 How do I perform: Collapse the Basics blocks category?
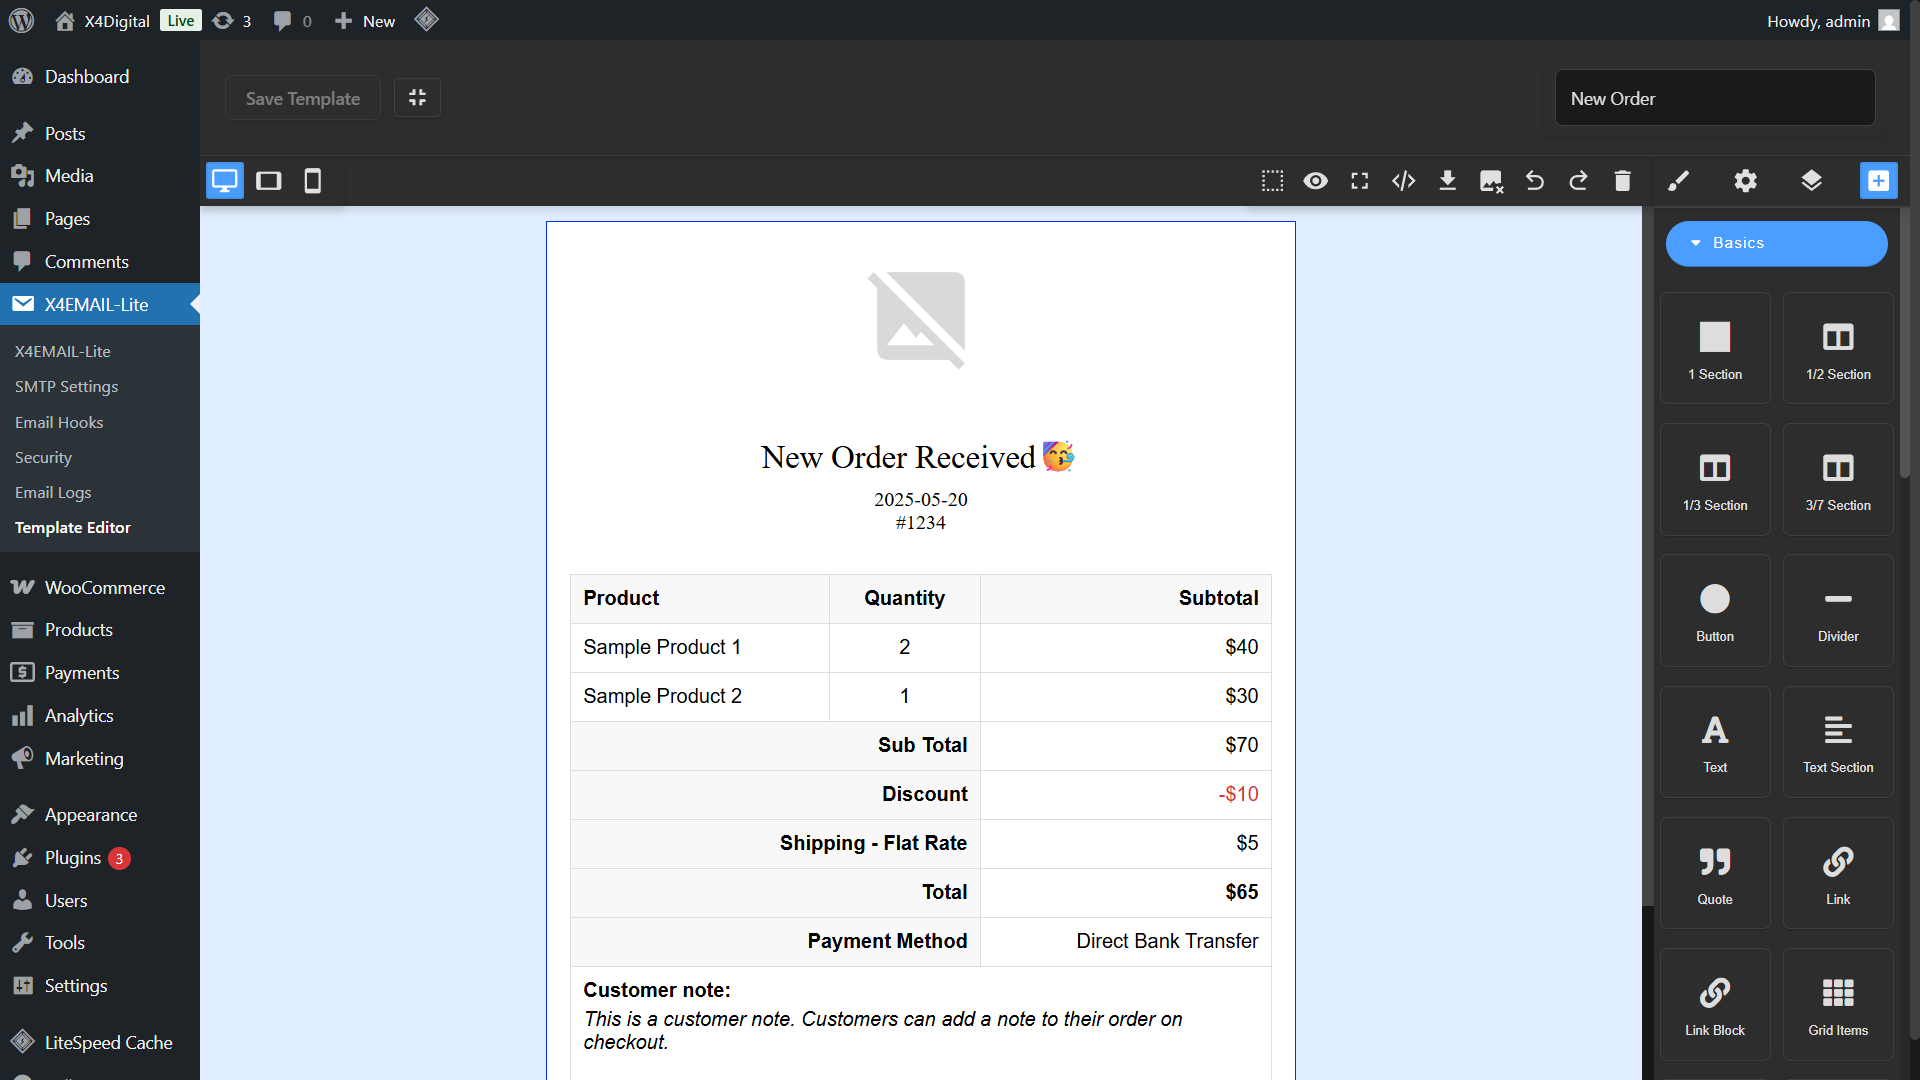1776,243
